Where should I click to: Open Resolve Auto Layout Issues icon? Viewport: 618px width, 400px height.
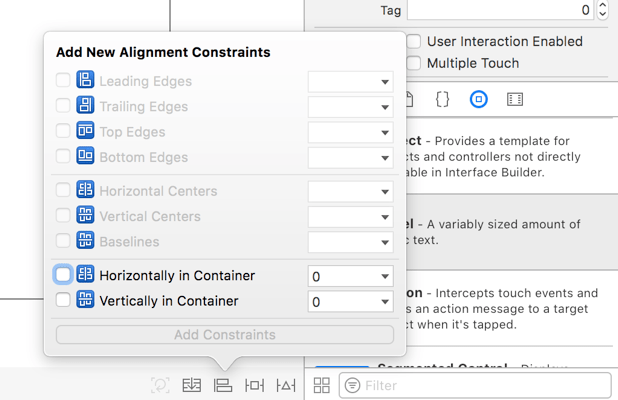click(x=286, y=385)
